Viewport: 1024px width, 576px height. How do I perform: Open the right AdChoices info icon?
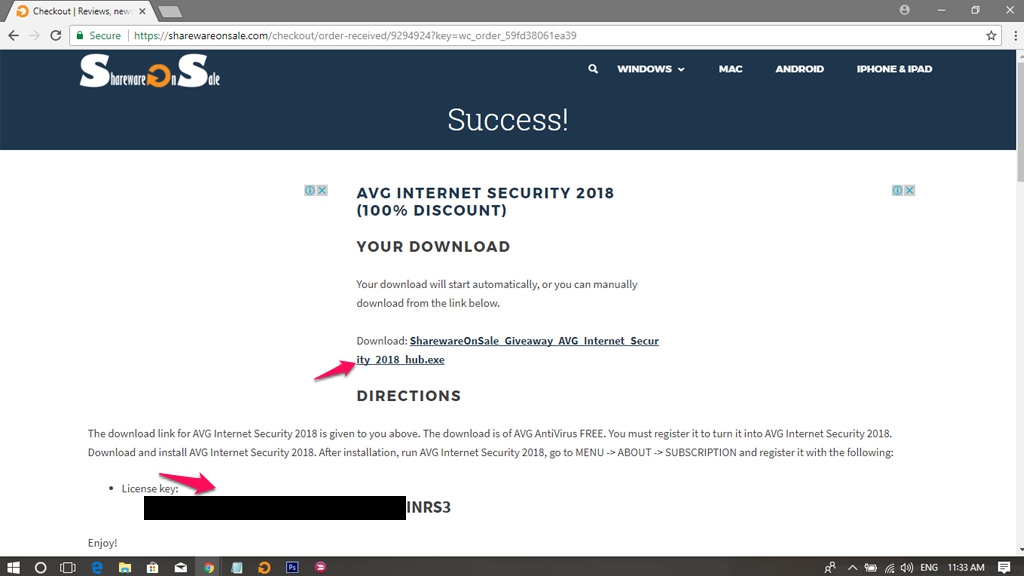[898, 190]
